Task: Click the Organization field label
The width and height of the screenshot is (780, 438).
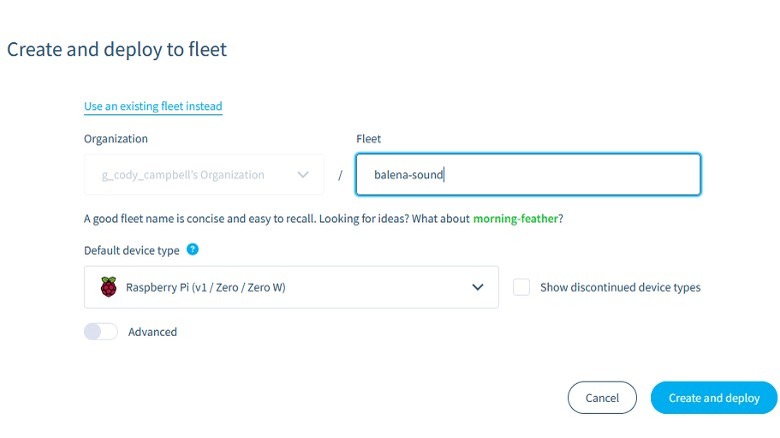Action: (x=116, y=139)
